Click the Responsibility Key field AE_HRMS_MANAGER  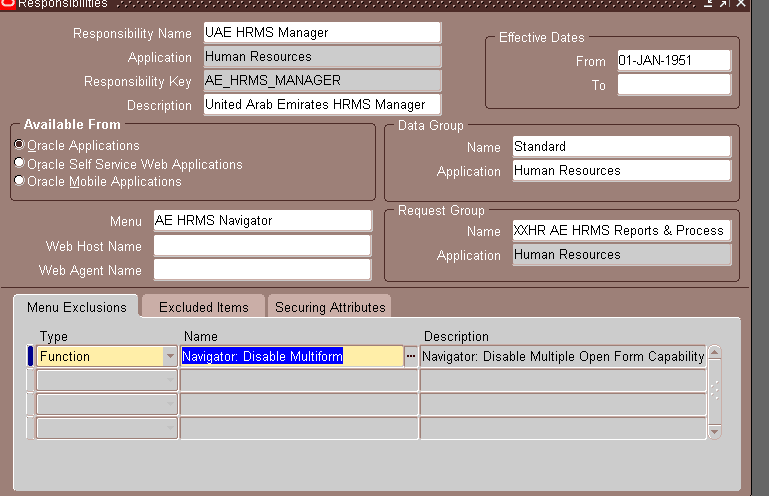coord(322,80)
